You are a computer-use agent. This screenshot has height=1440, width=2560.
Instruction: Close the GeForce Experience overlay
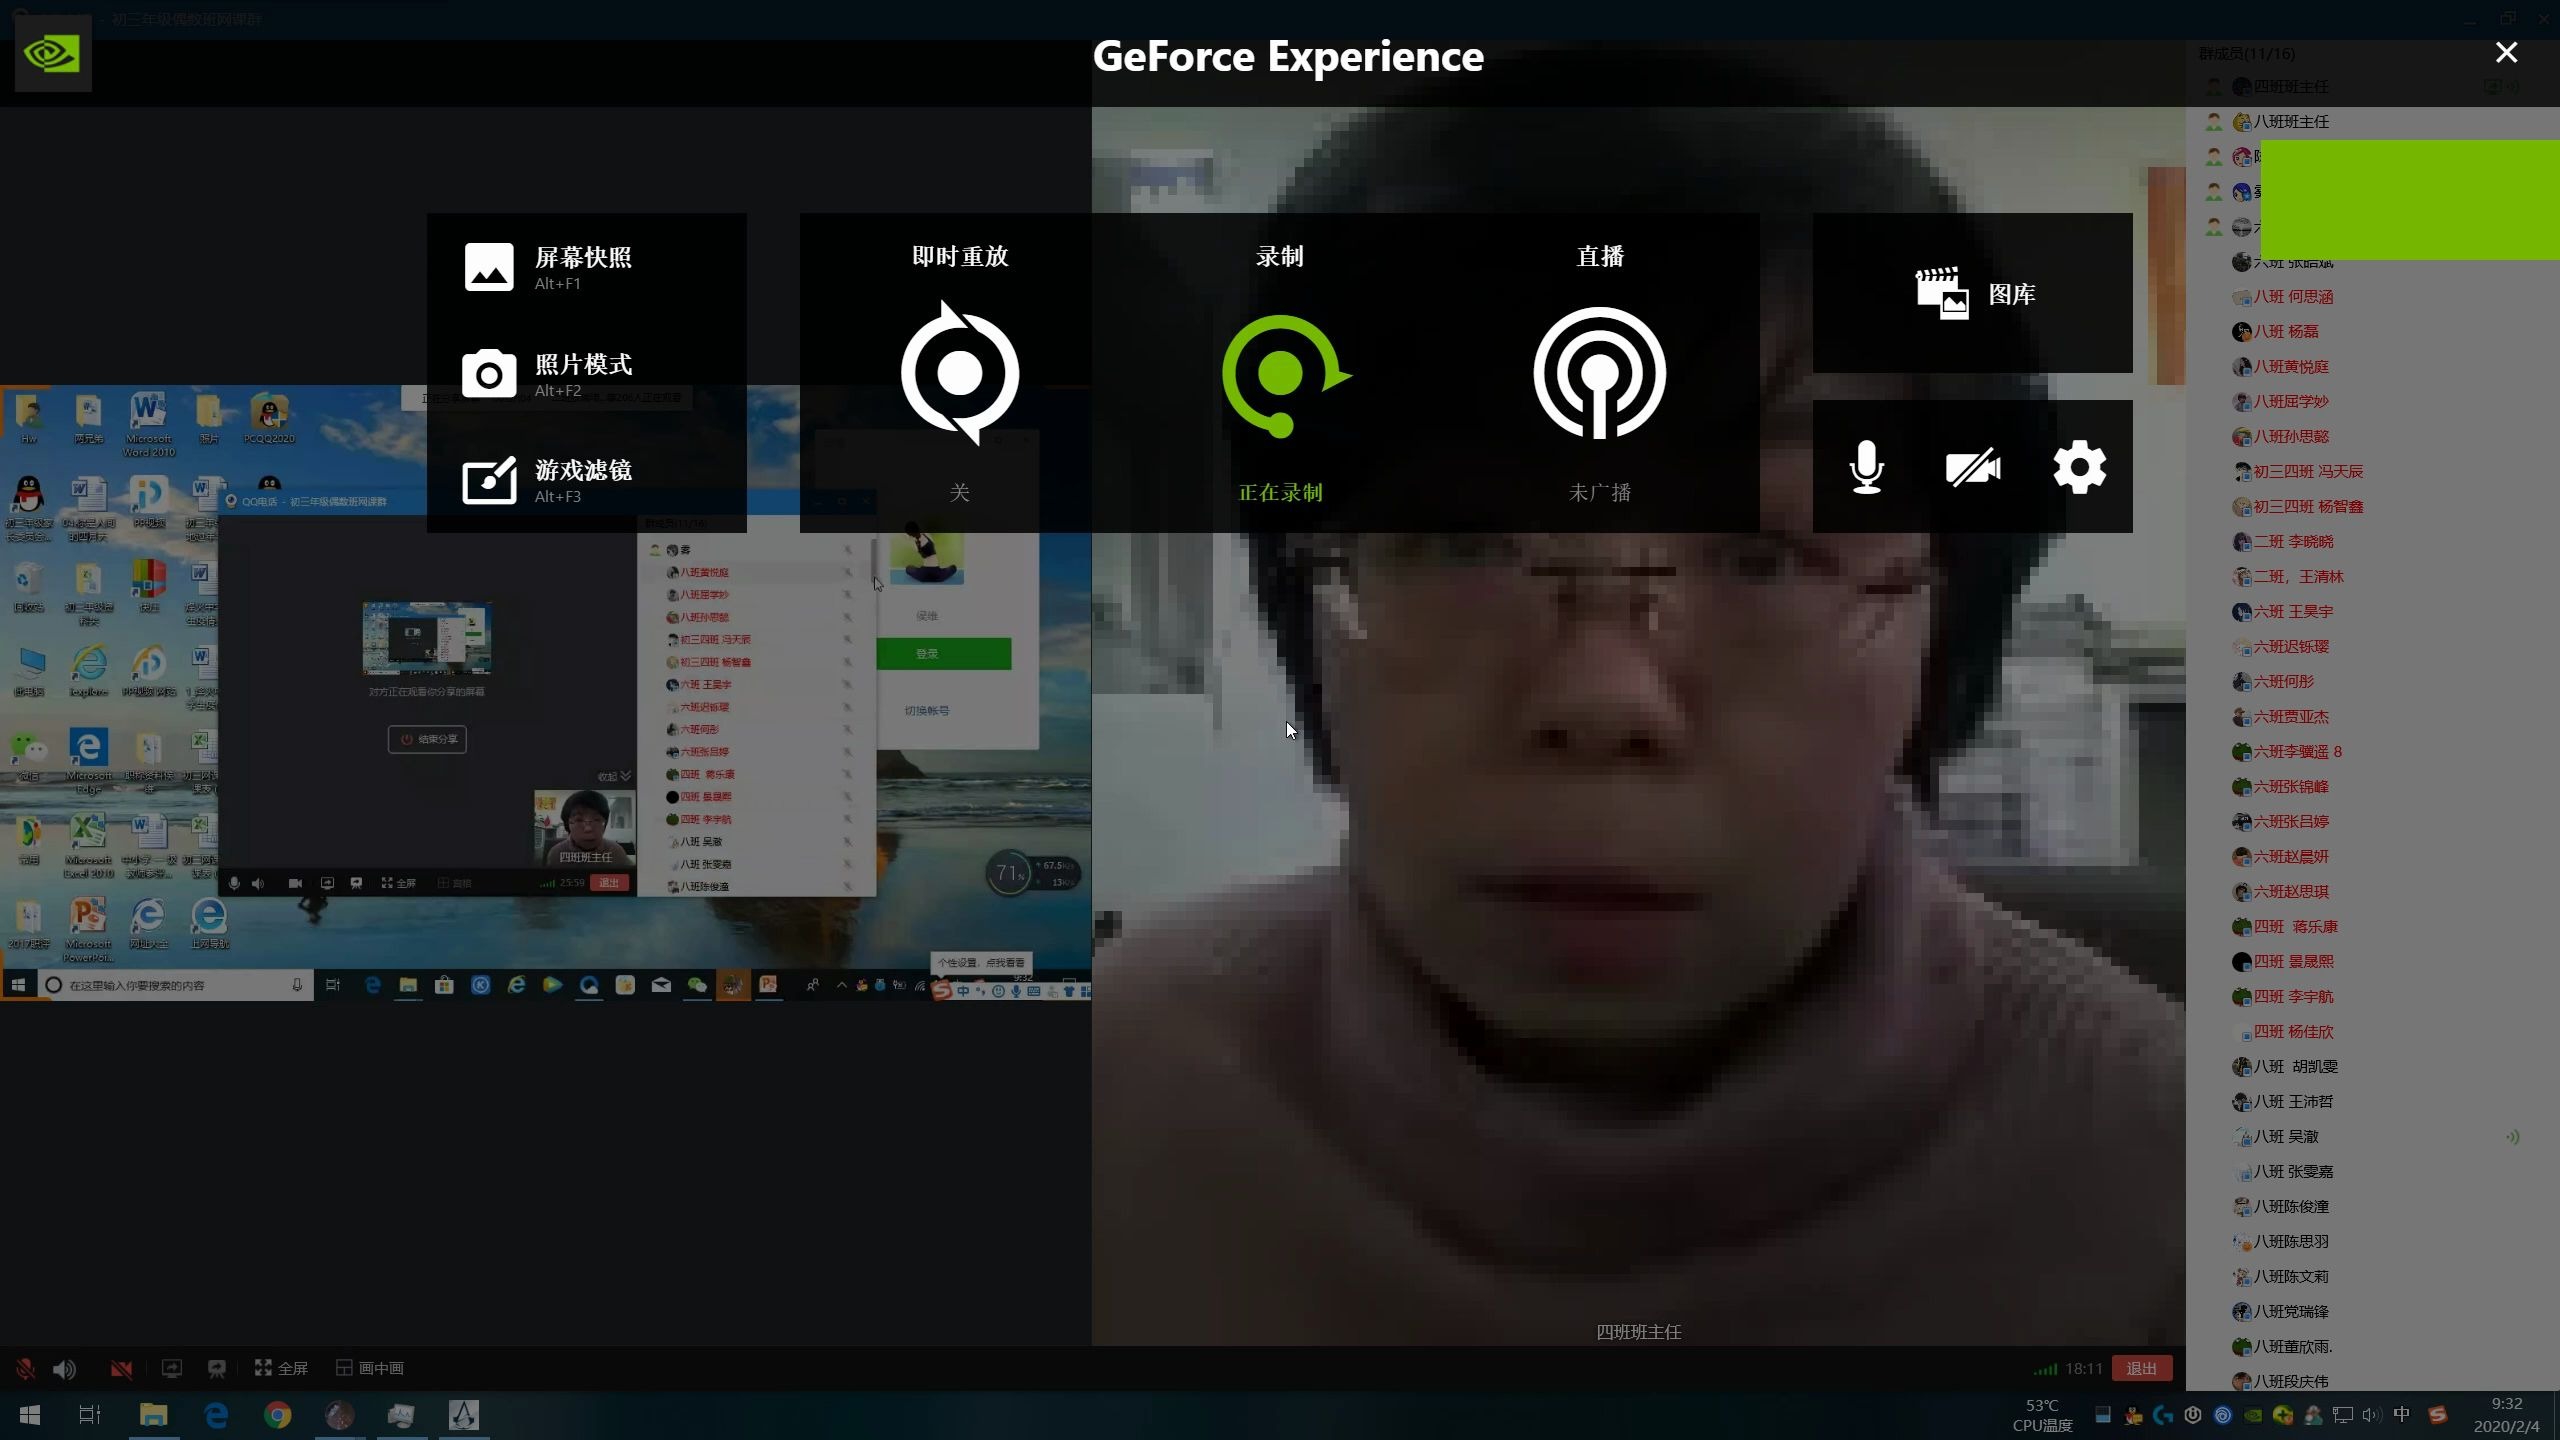(x=2507, y=53)
